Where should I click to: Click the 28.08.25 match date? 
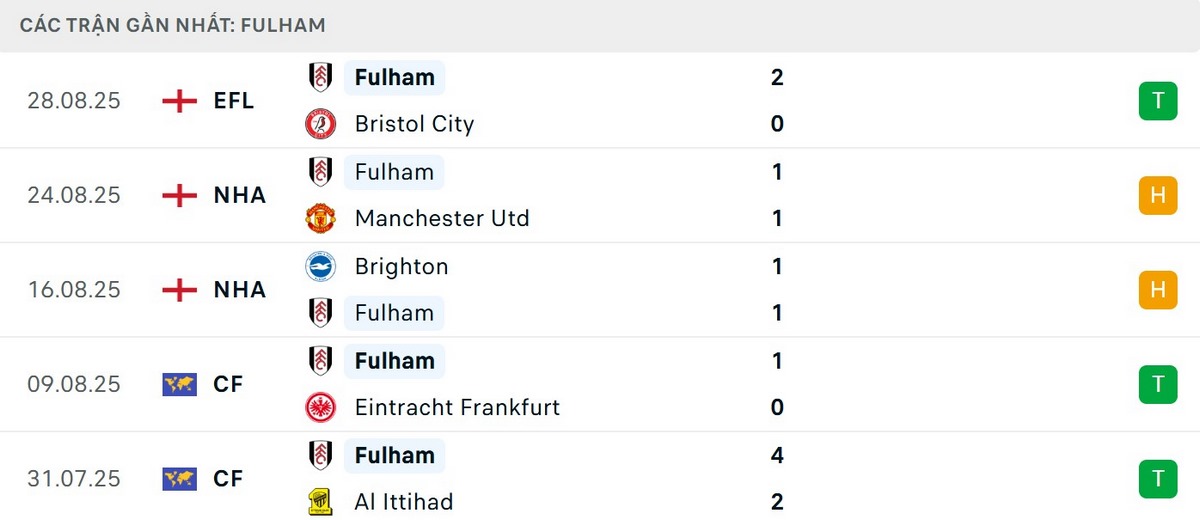pos(74,101)
